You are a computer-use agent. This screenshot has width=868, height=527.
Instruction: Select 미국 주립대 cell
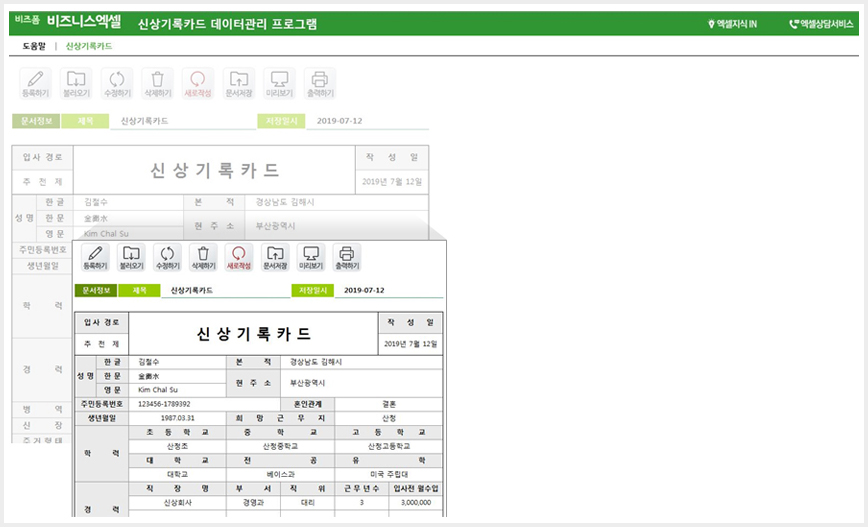(389, 474)
